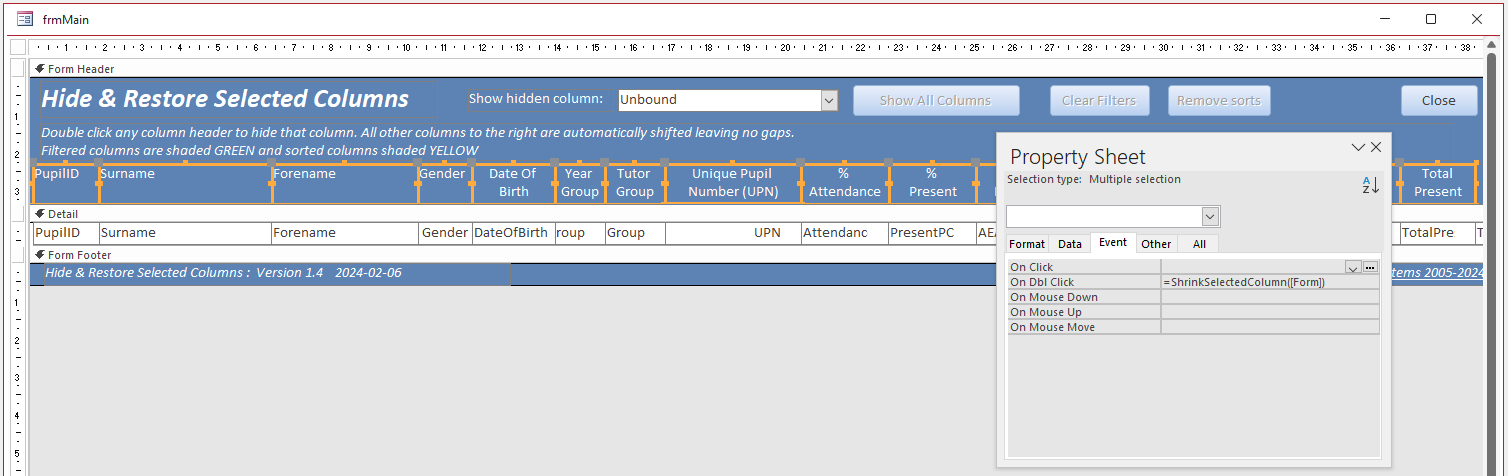The image size is (1508, 476).
Task: Sort Property Sheet properties alphabetically (A-Z icon)
Action: coord(1370,185)
